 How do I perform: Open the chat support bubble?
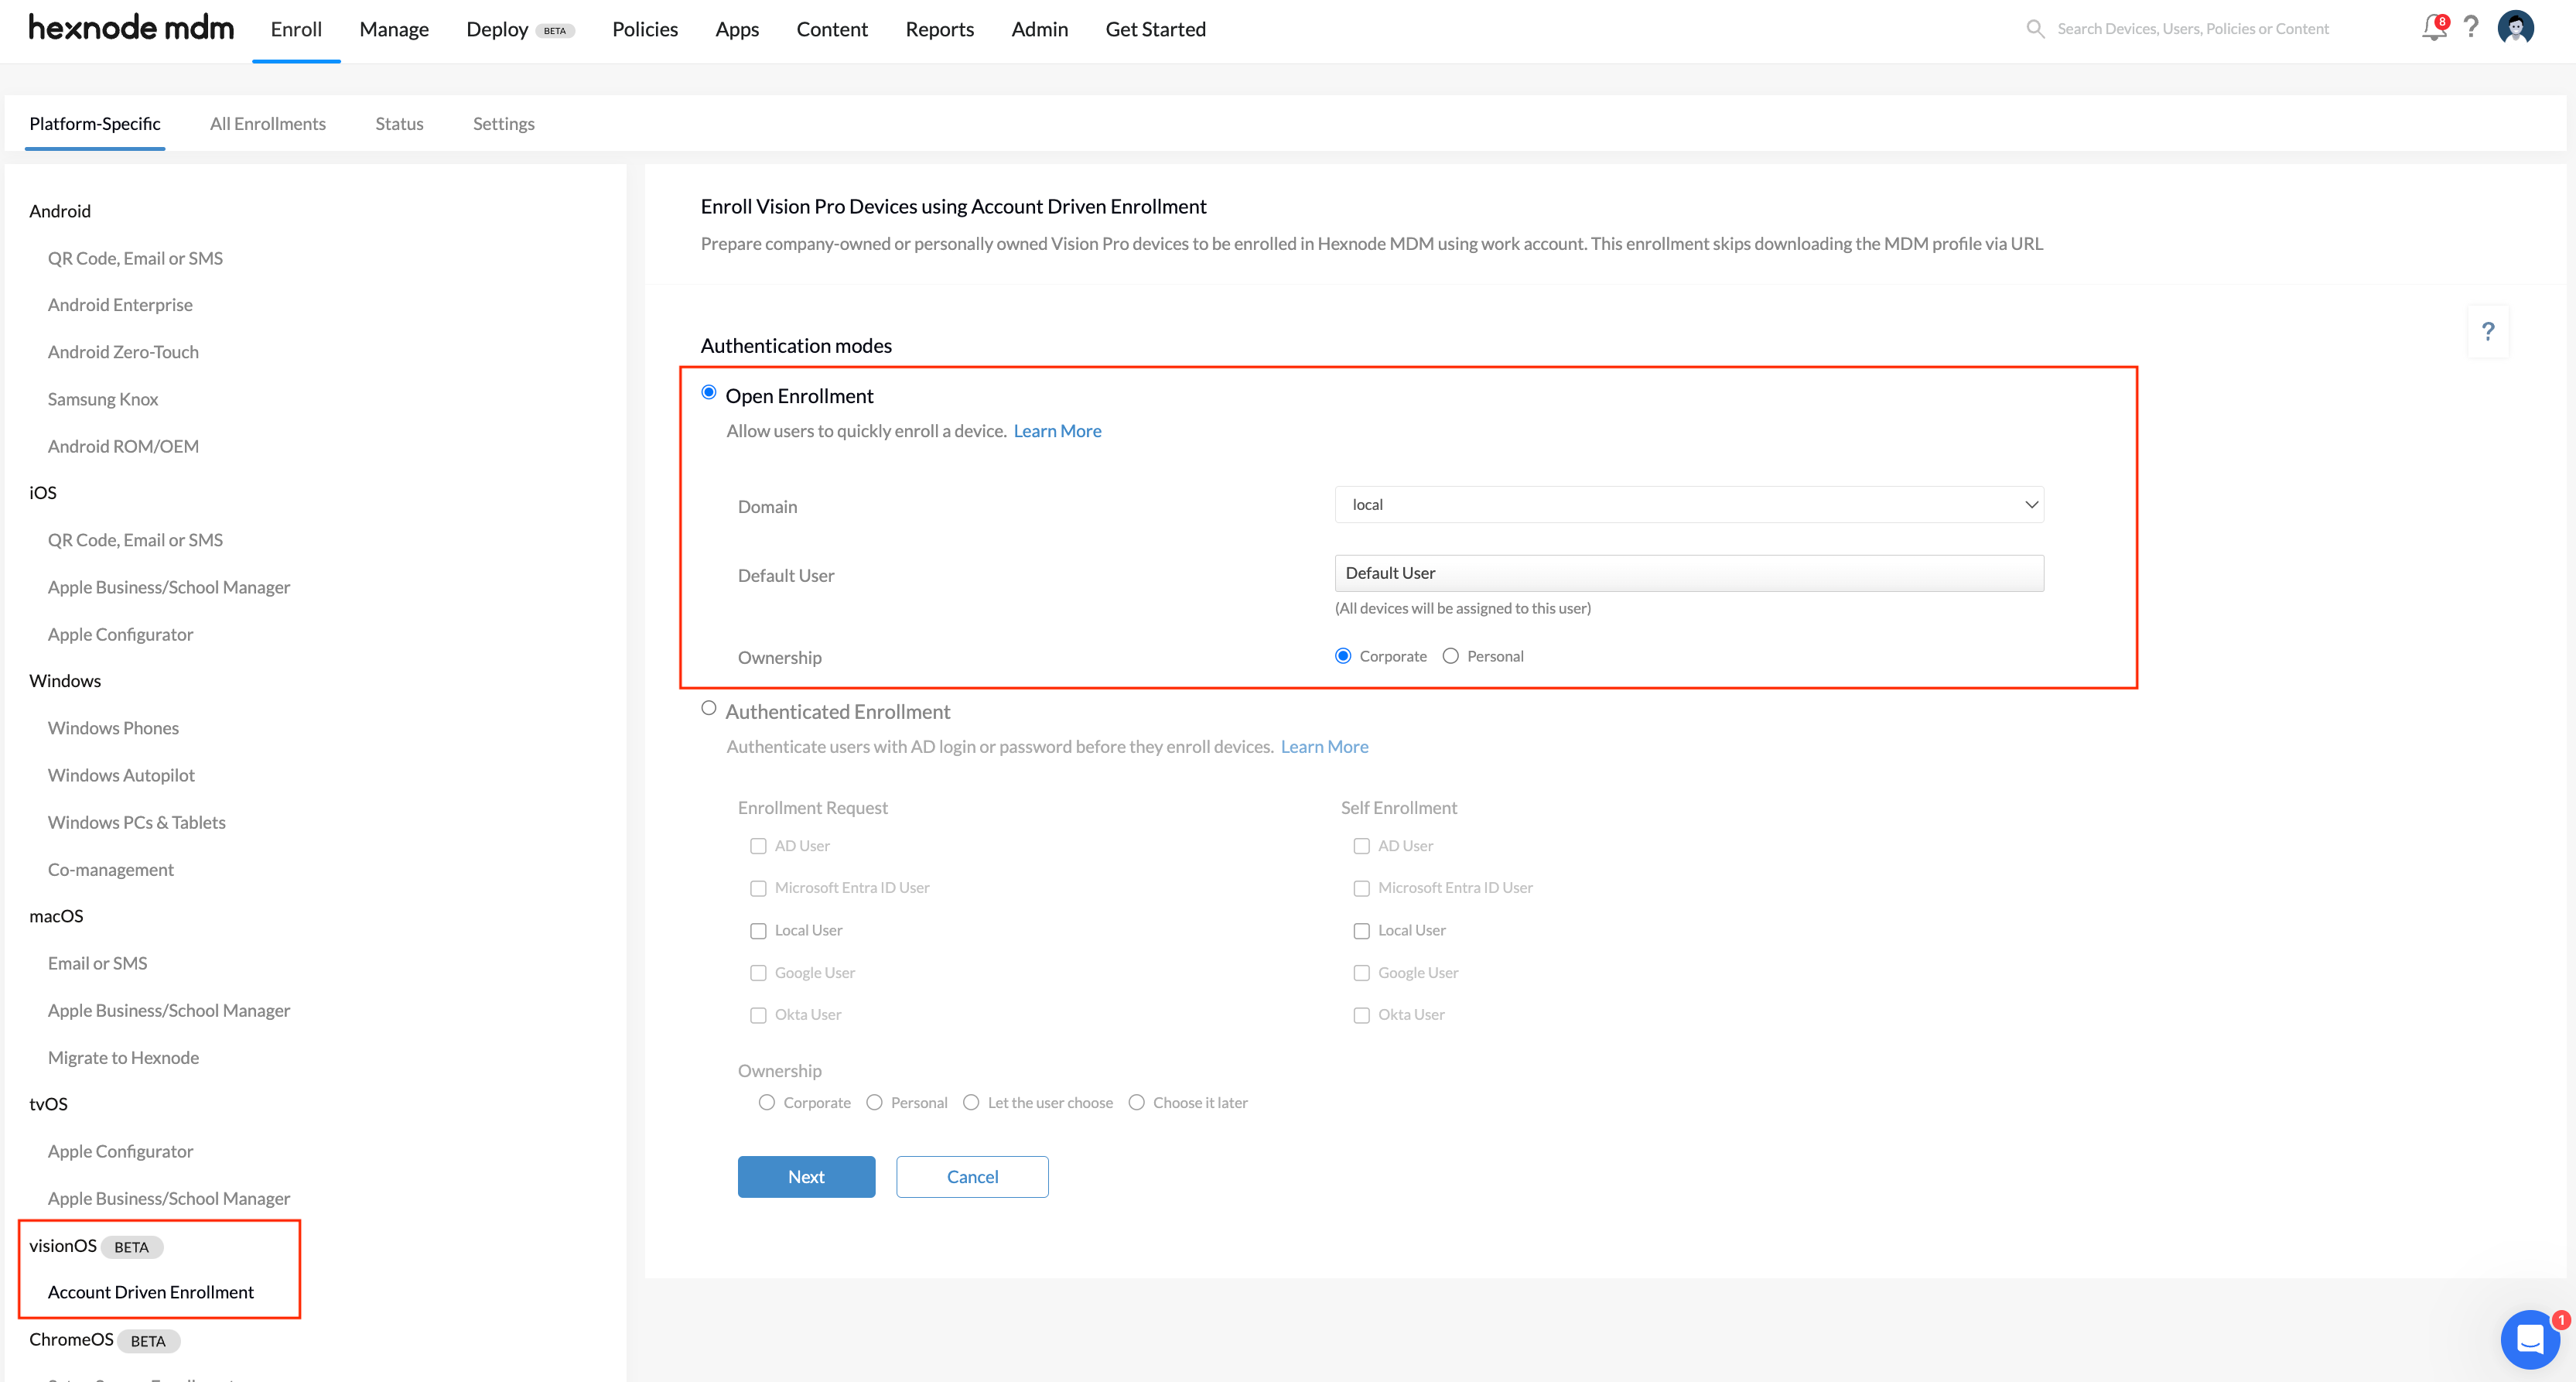click(x=2530, y=1339)
